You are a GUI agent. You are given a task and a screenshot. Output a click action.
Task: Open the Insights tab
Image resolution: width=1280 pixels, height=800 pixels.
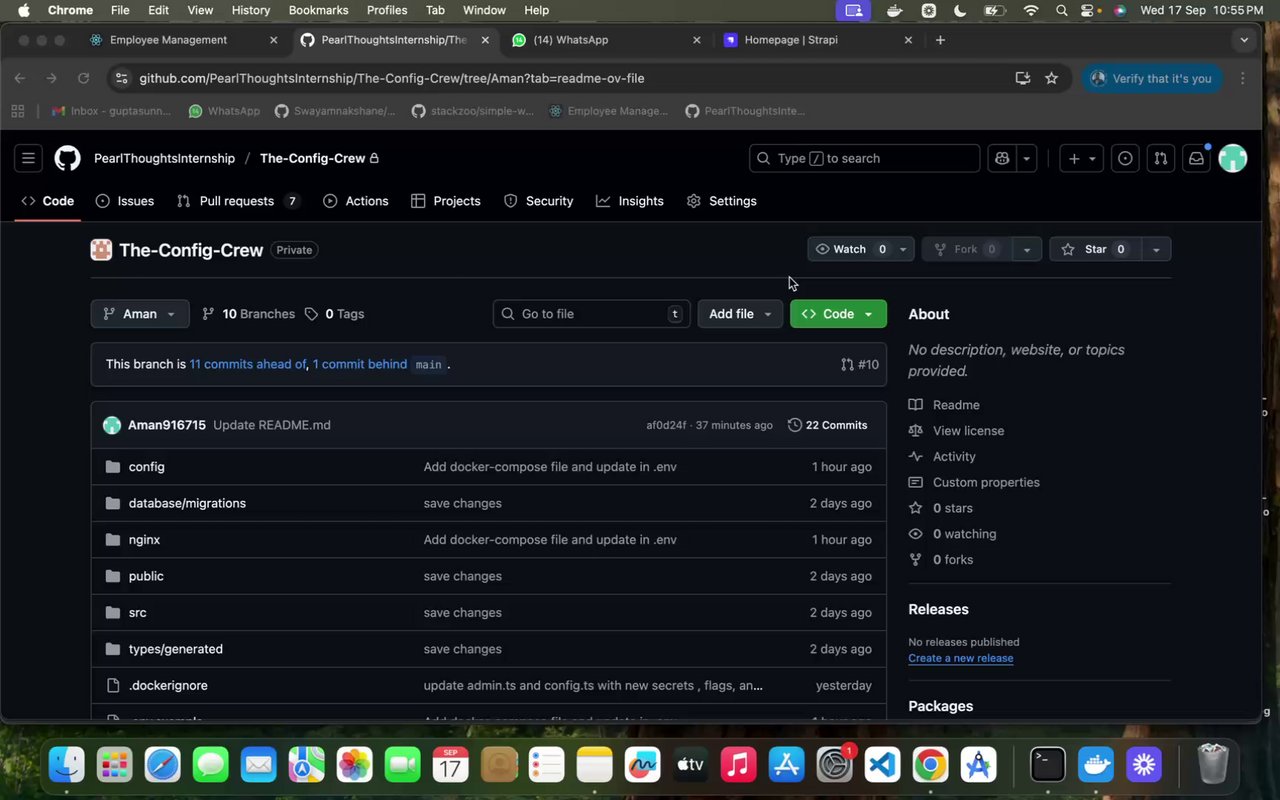pyautogui.click(x=630, y=201)
